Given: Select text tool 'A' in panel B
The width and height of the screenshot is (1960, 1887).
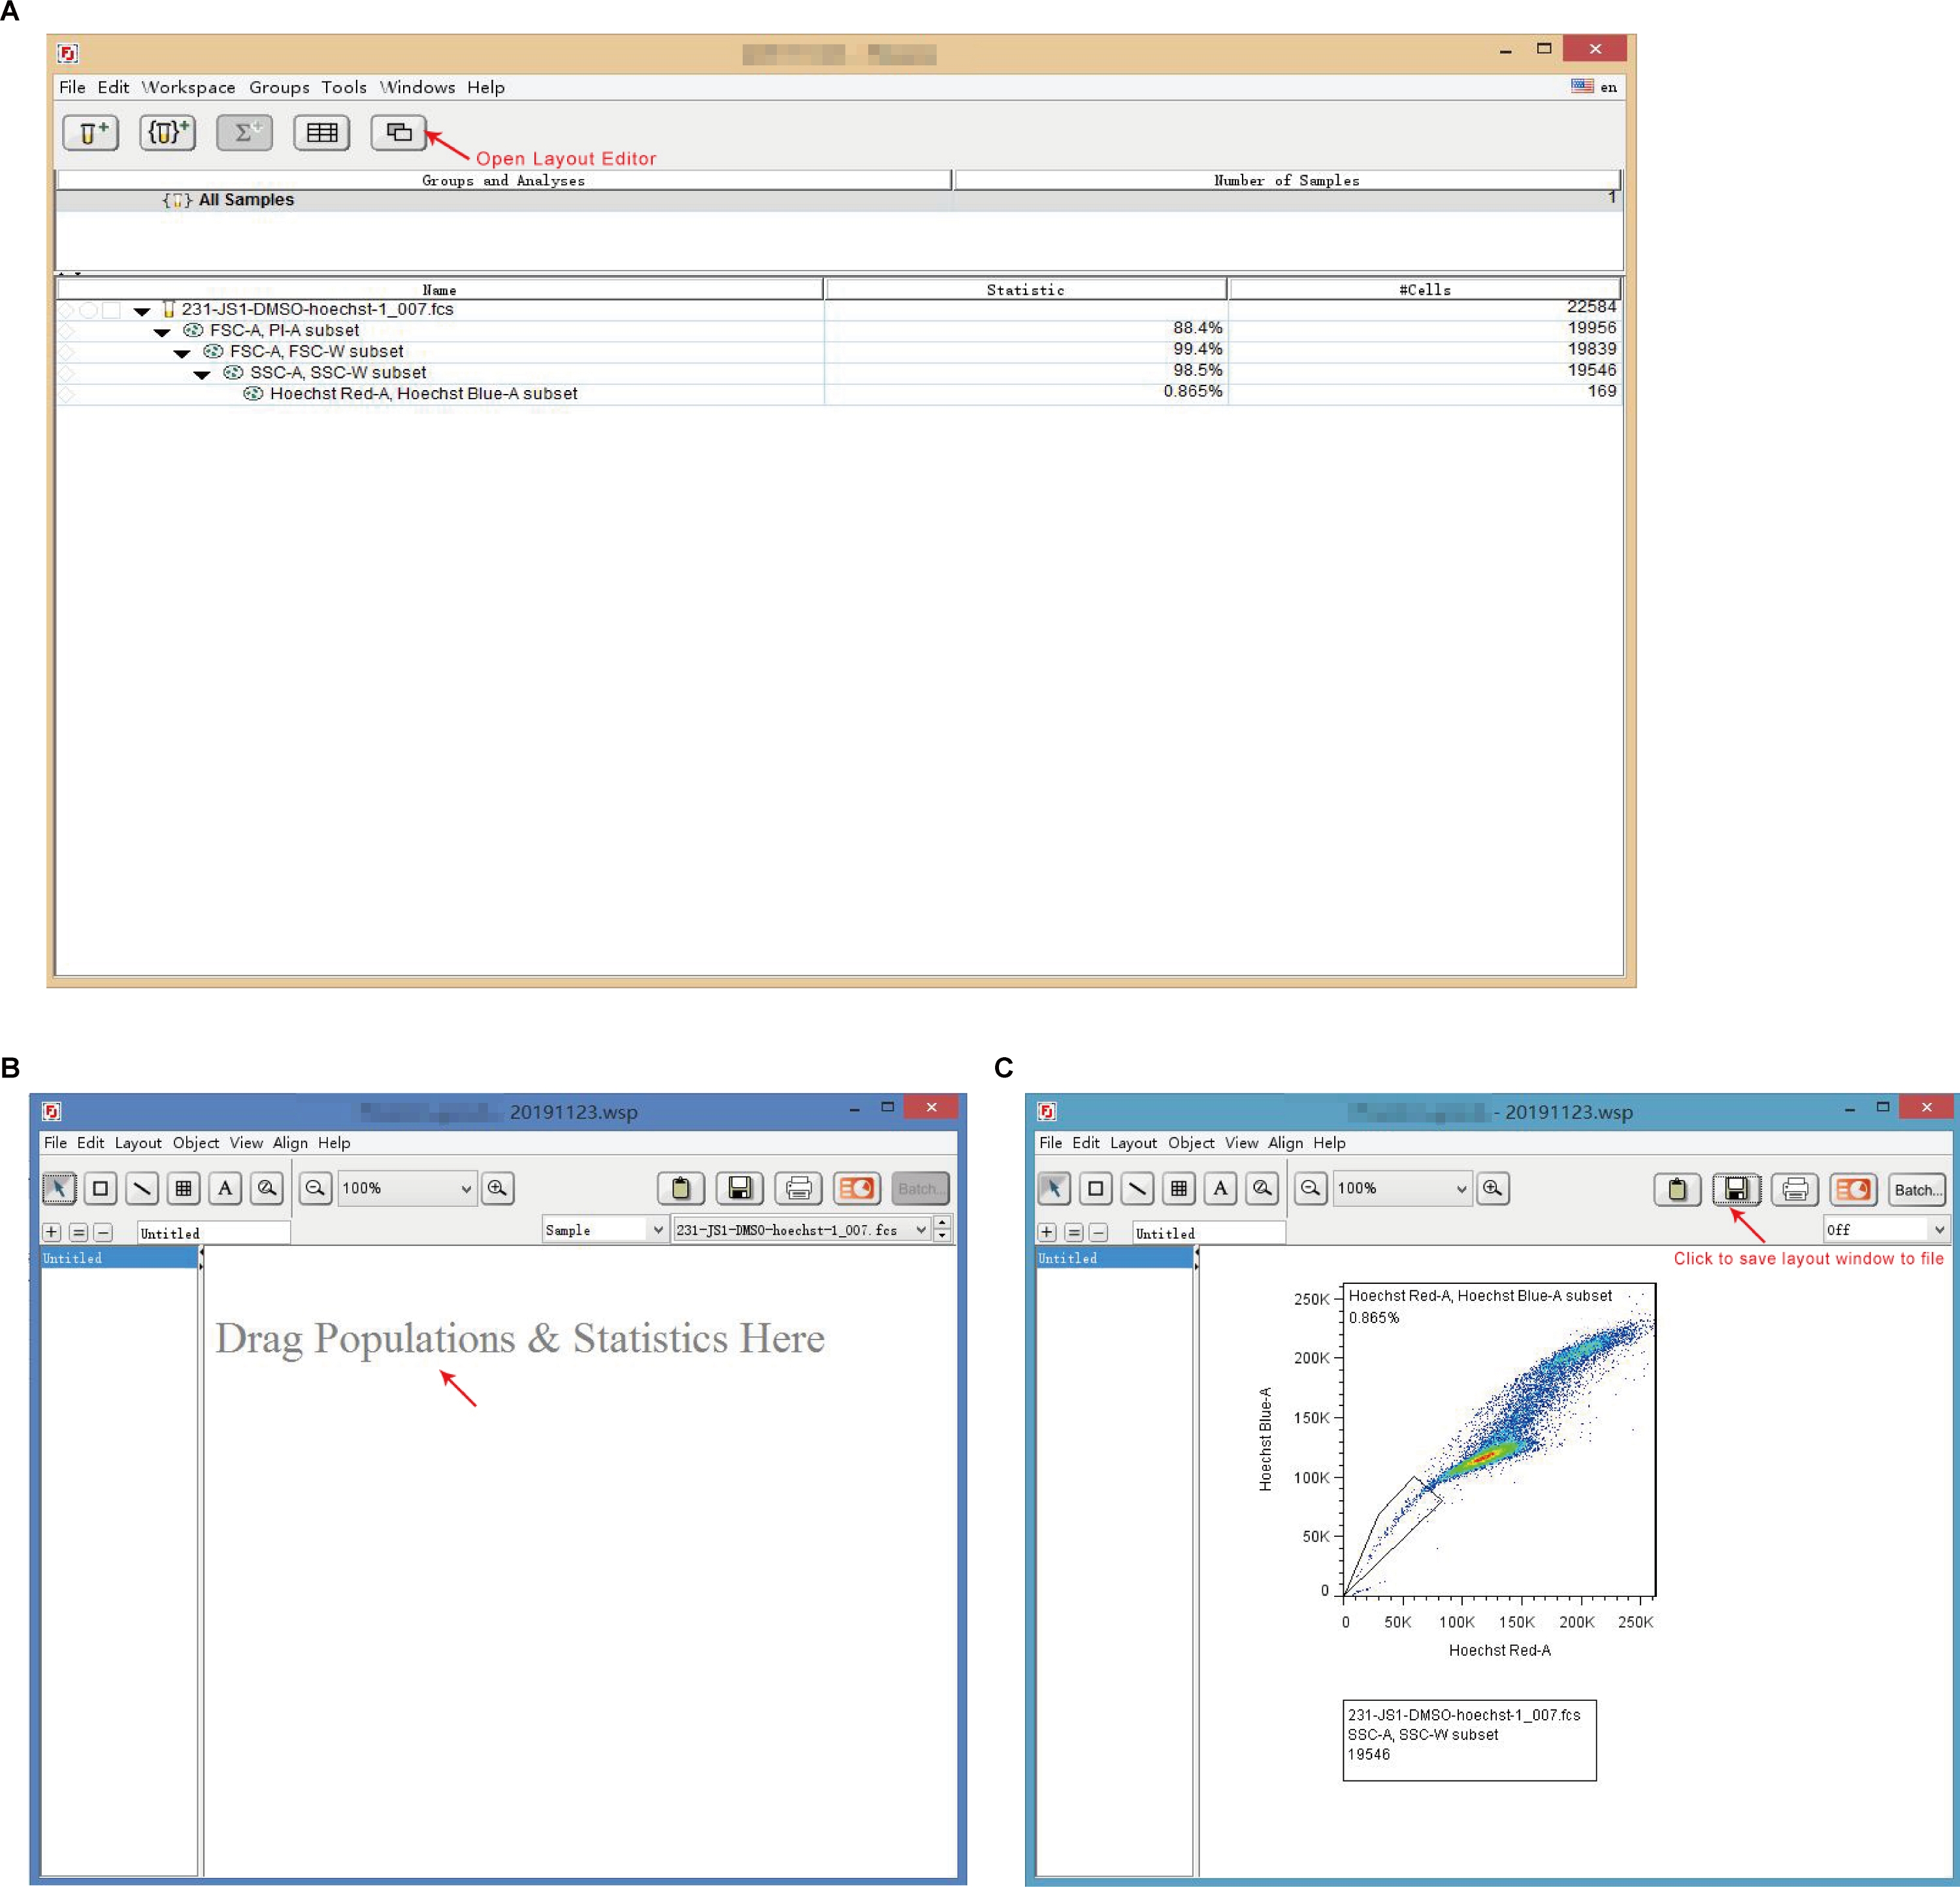Looking at the screenshot, I should click(225, 1188).
